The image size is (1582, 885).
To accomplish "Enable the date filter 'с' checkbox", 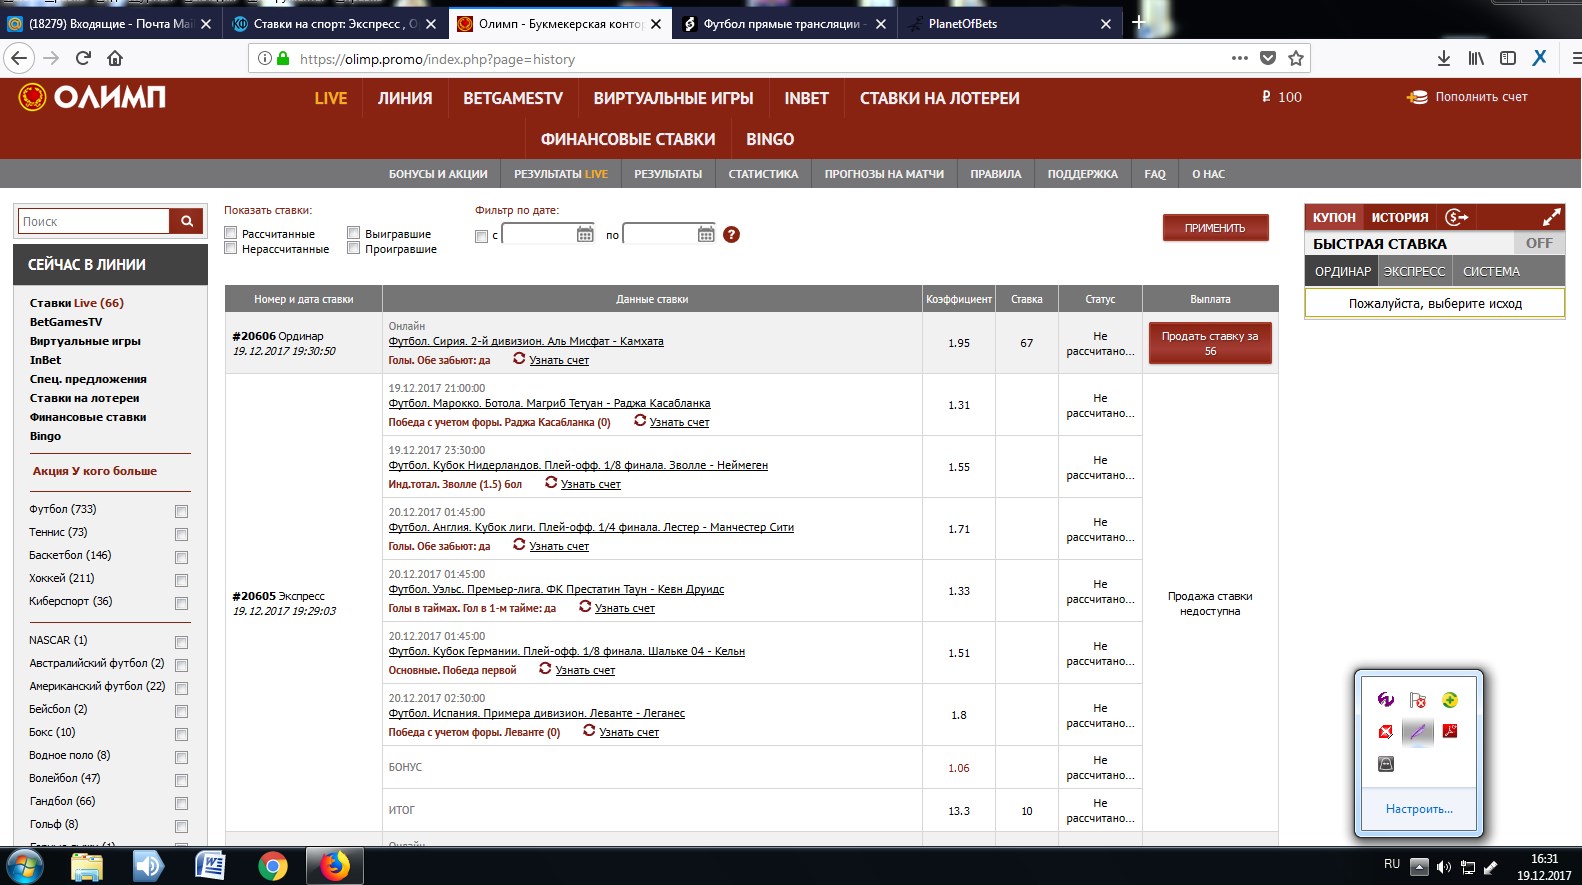I will click(x=481, y=236).
